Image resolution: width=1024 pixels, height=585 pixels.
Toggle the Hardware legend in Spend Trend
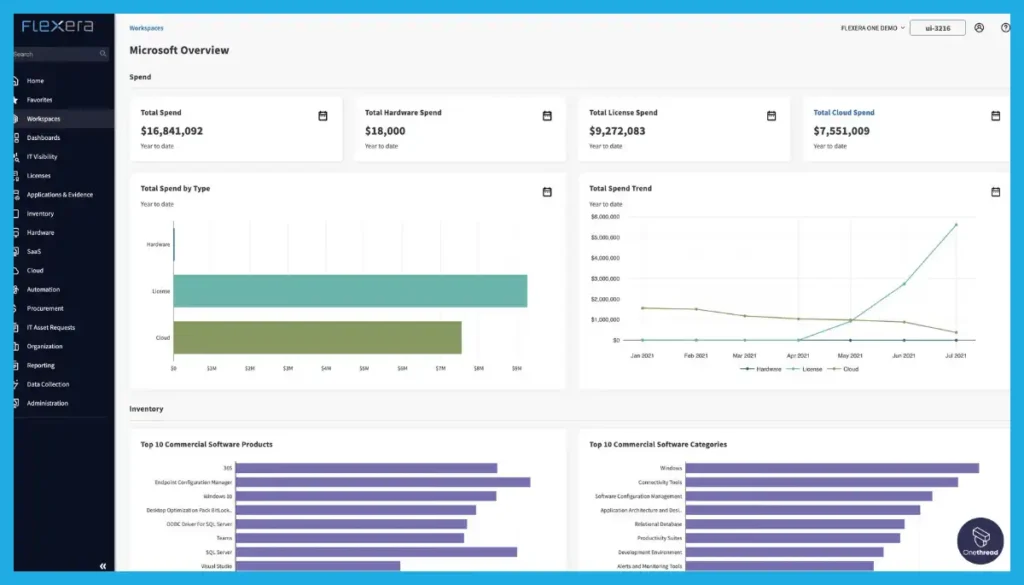761,369
